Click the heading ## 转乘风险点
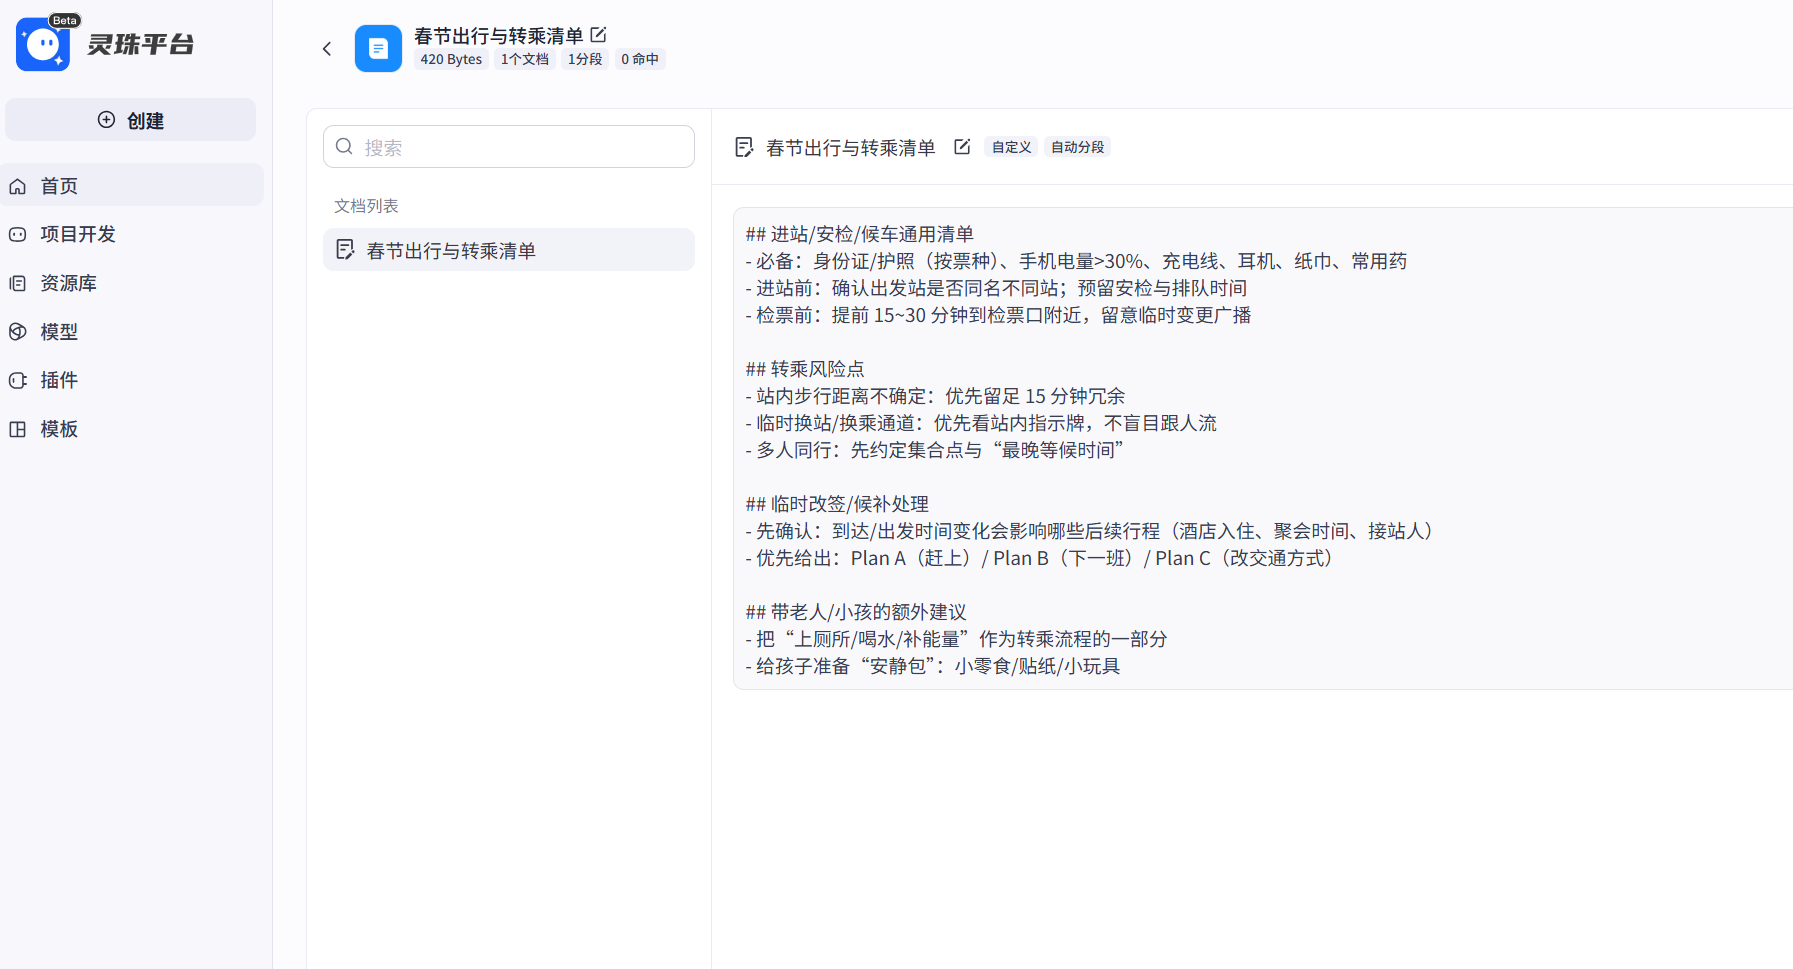The height and width of the screenshot is (969, 1793). coord(805,369)
